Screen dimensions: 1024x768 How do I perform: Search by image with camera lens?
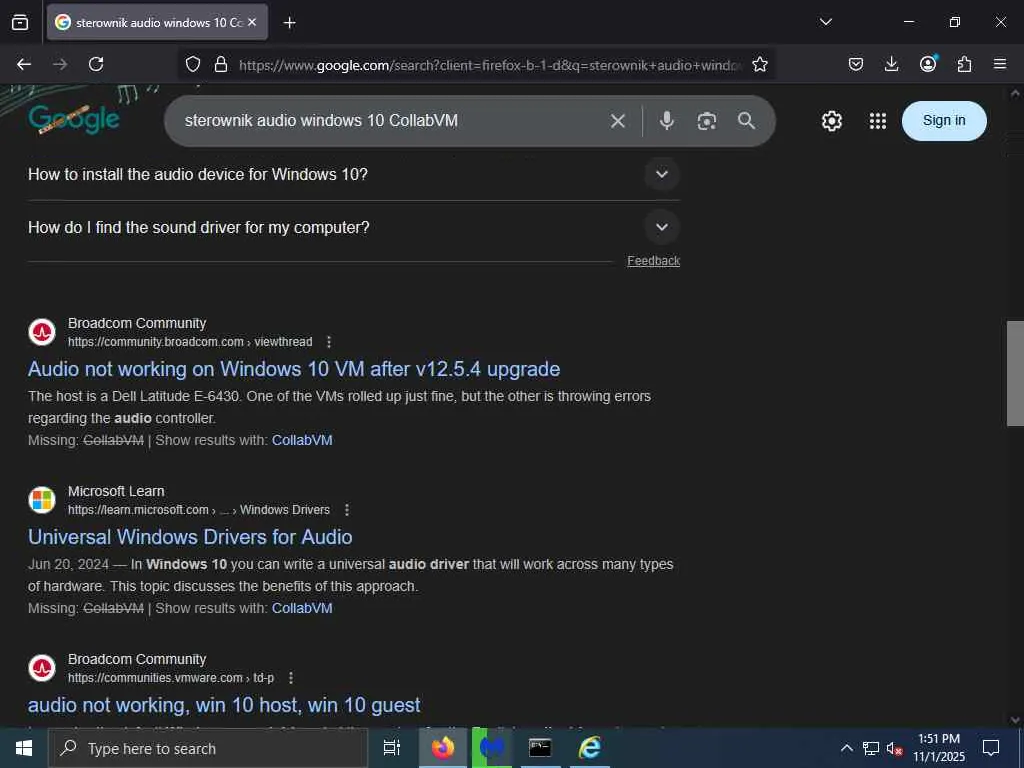tap(707, 121)
